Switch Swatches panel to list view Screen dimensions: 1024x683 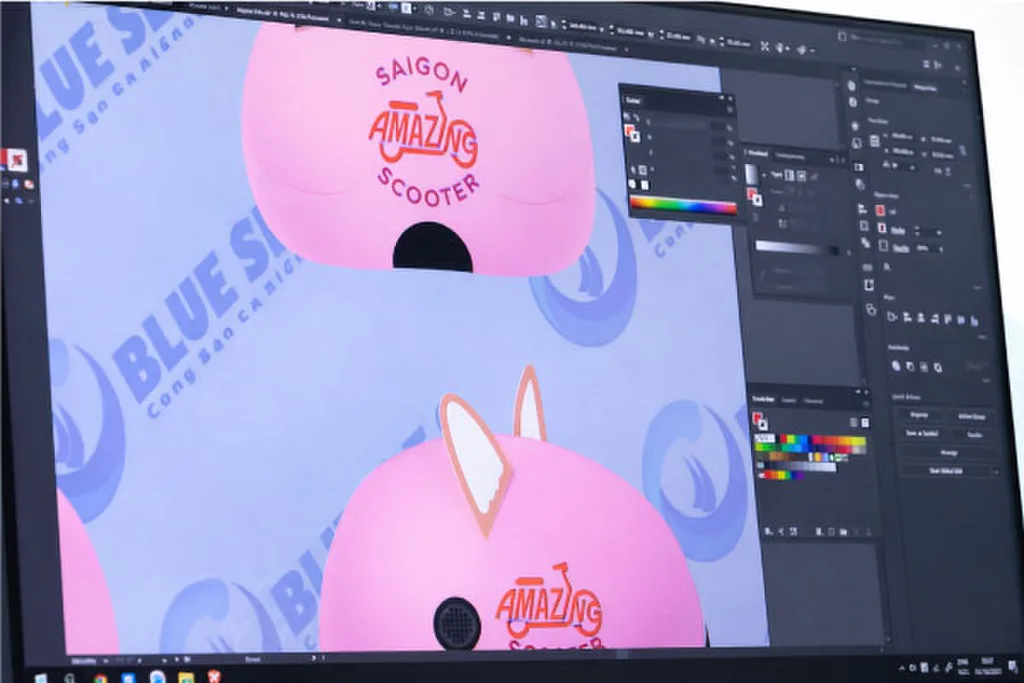coord(853,422)
